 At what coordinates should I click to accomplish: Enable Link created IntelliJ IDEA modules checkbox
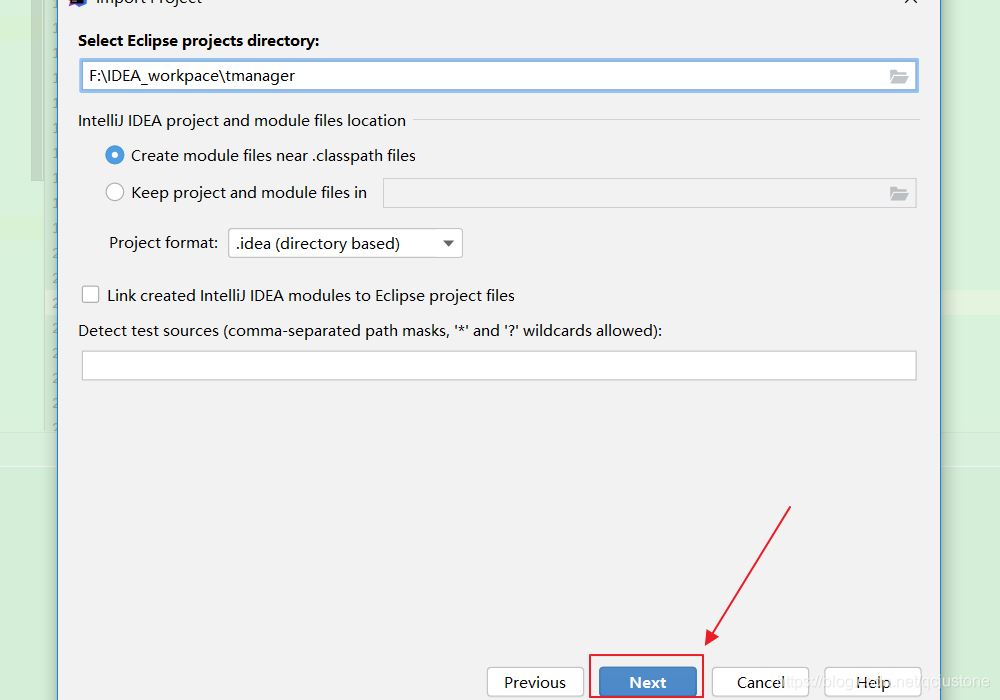tap(91, 295)
